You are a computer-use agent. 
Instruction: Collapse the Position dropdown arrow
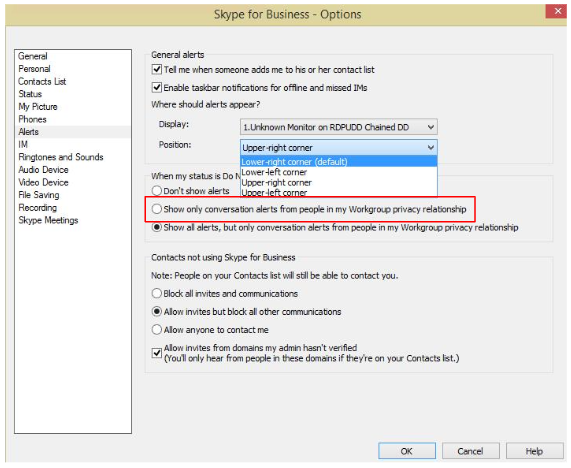[x=431, y=148]
